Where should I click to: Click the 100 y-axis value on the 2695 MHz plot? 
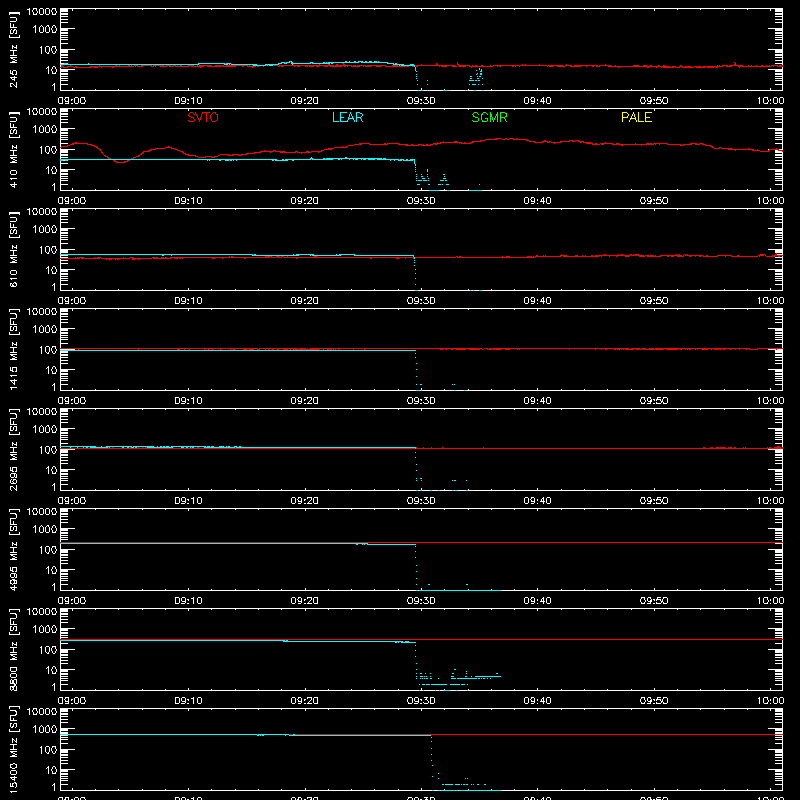tap(48, 449)
